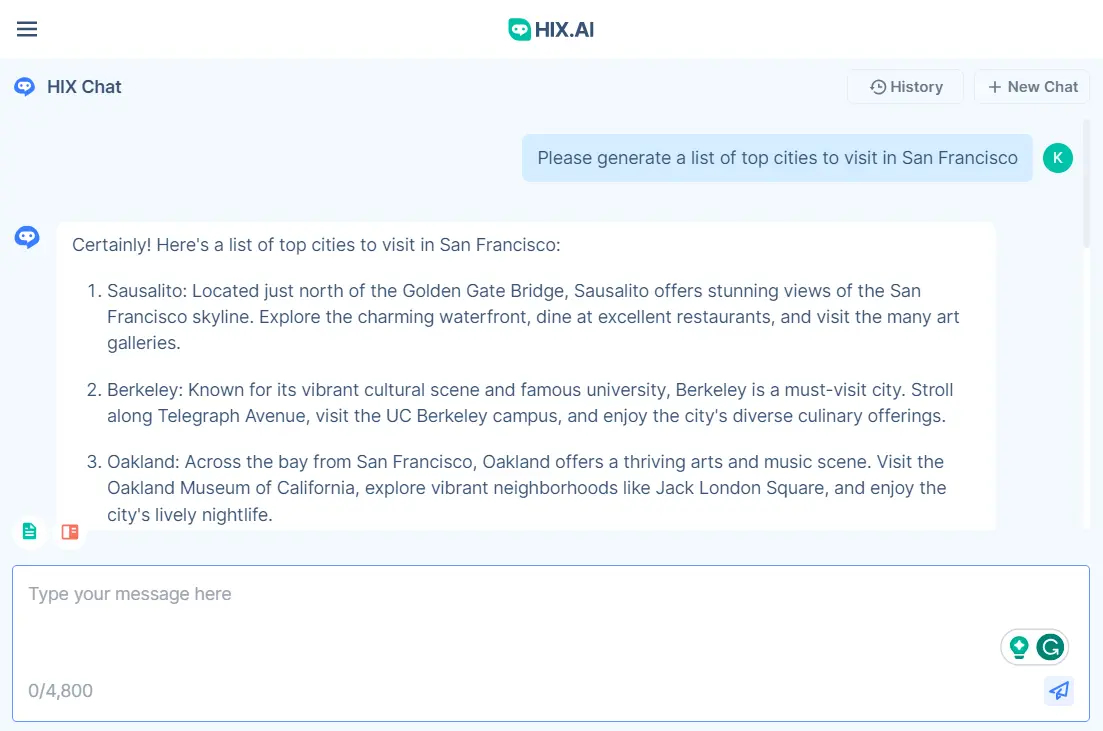Open the Grammarly G widget

pos(1050,647)
